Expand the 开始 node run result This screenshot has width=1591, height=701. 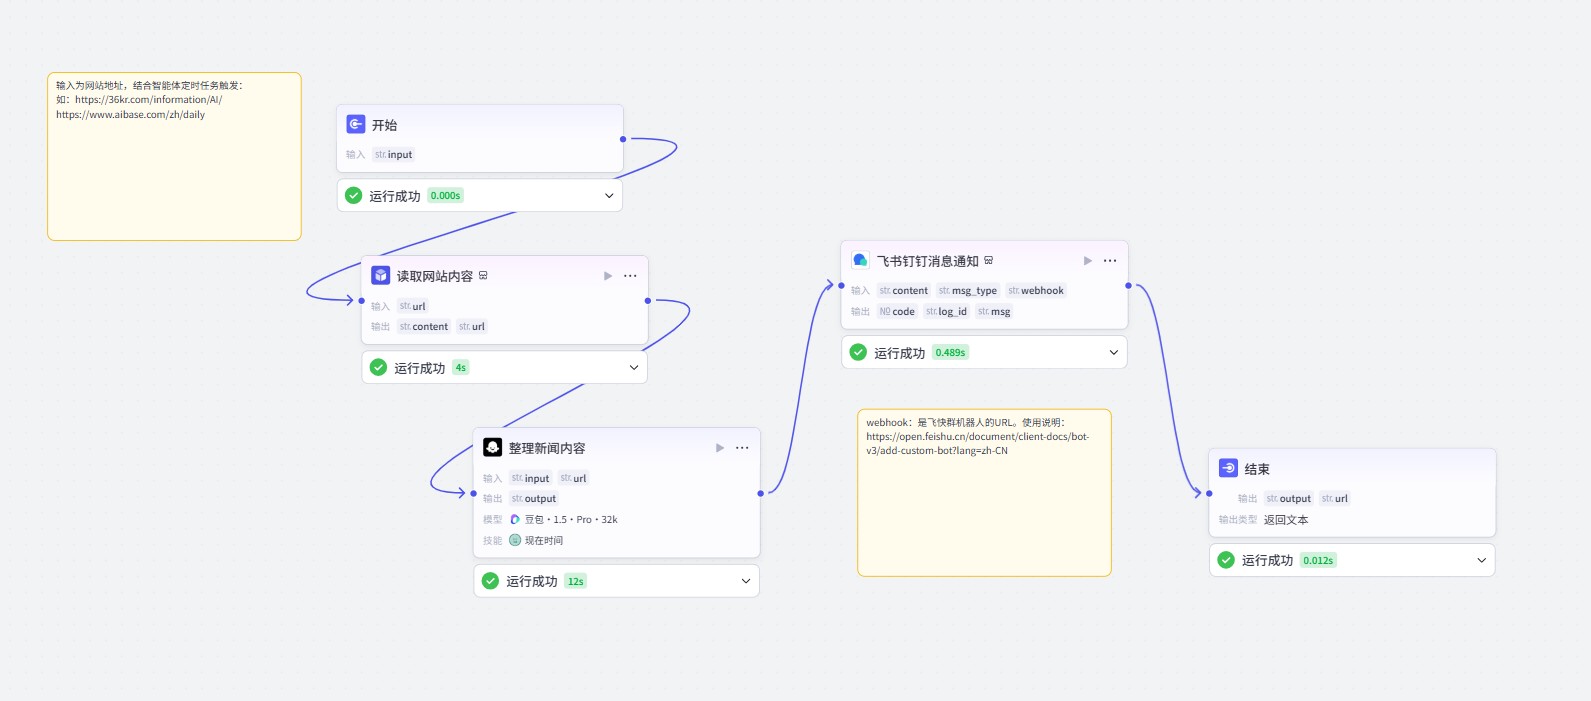click(x=609, y=196)
